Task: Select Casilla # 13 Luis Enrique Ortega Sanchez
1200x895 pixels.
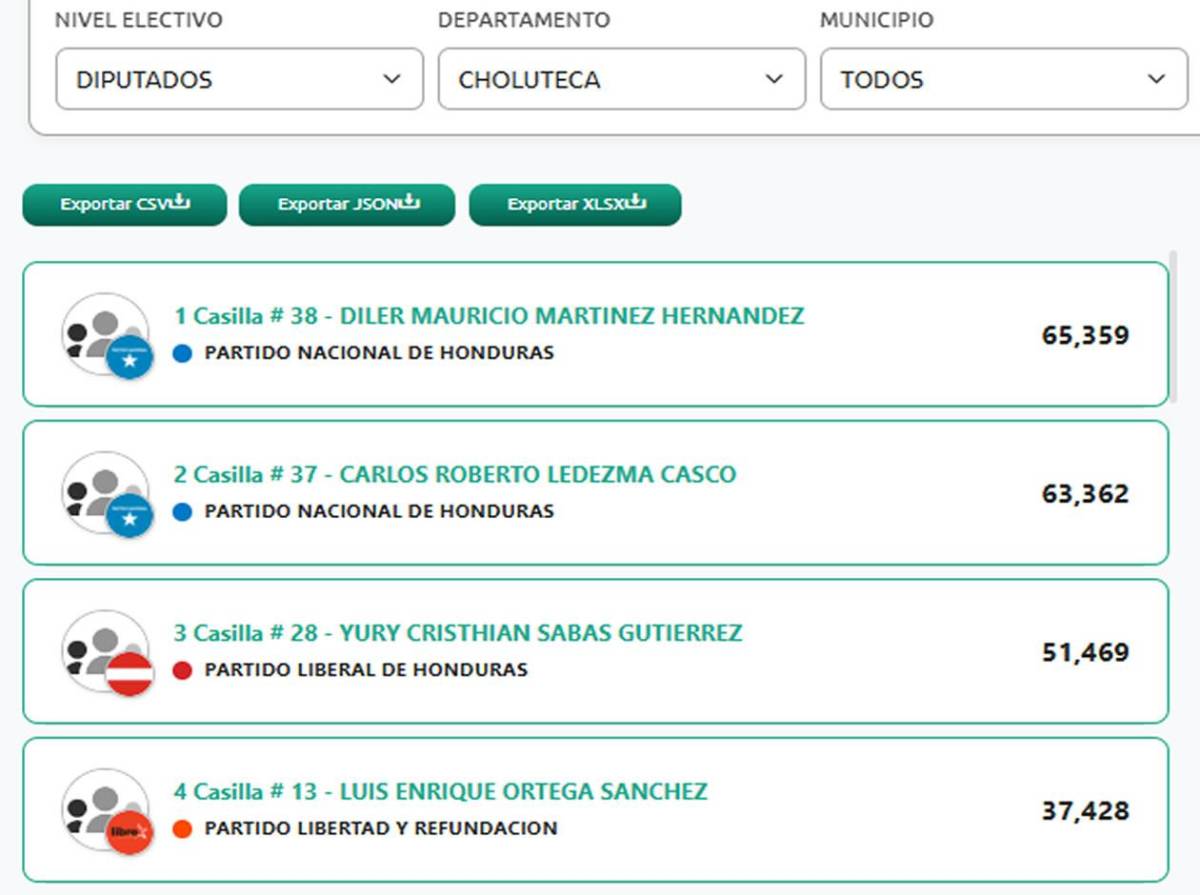Action: pos(441,792)
